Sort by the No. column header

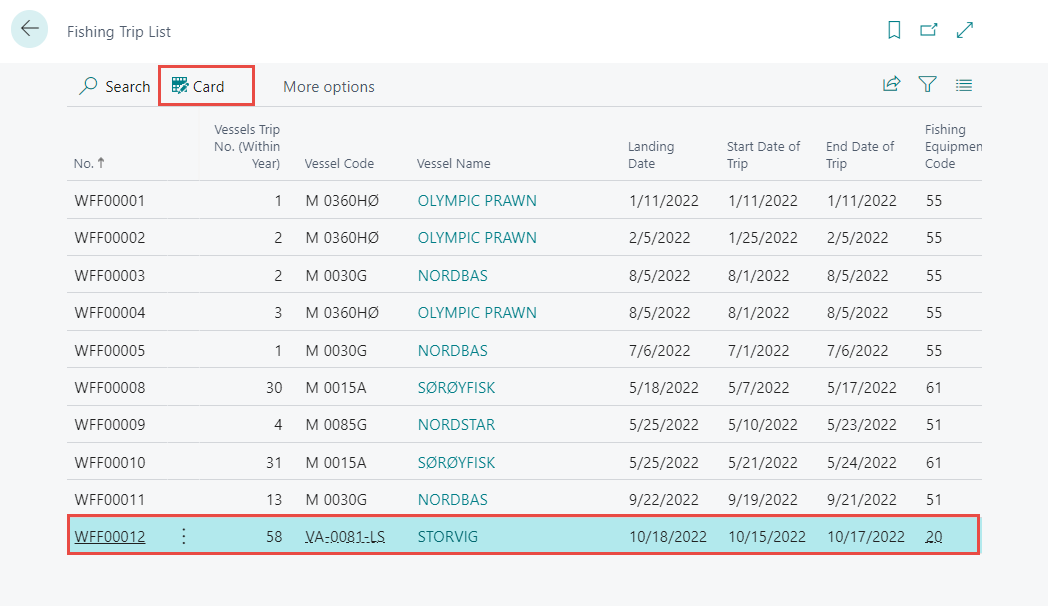(83, 163)
